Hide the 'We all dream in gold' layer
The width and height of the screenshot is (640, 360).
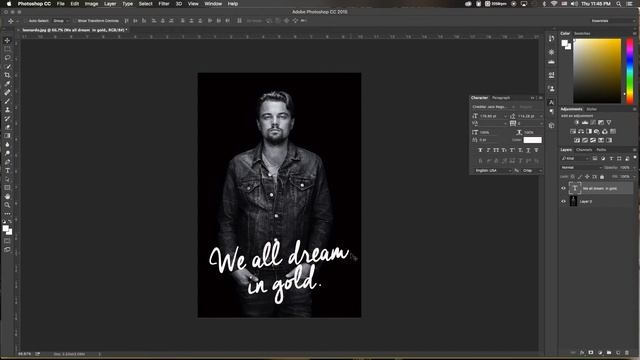564,188
